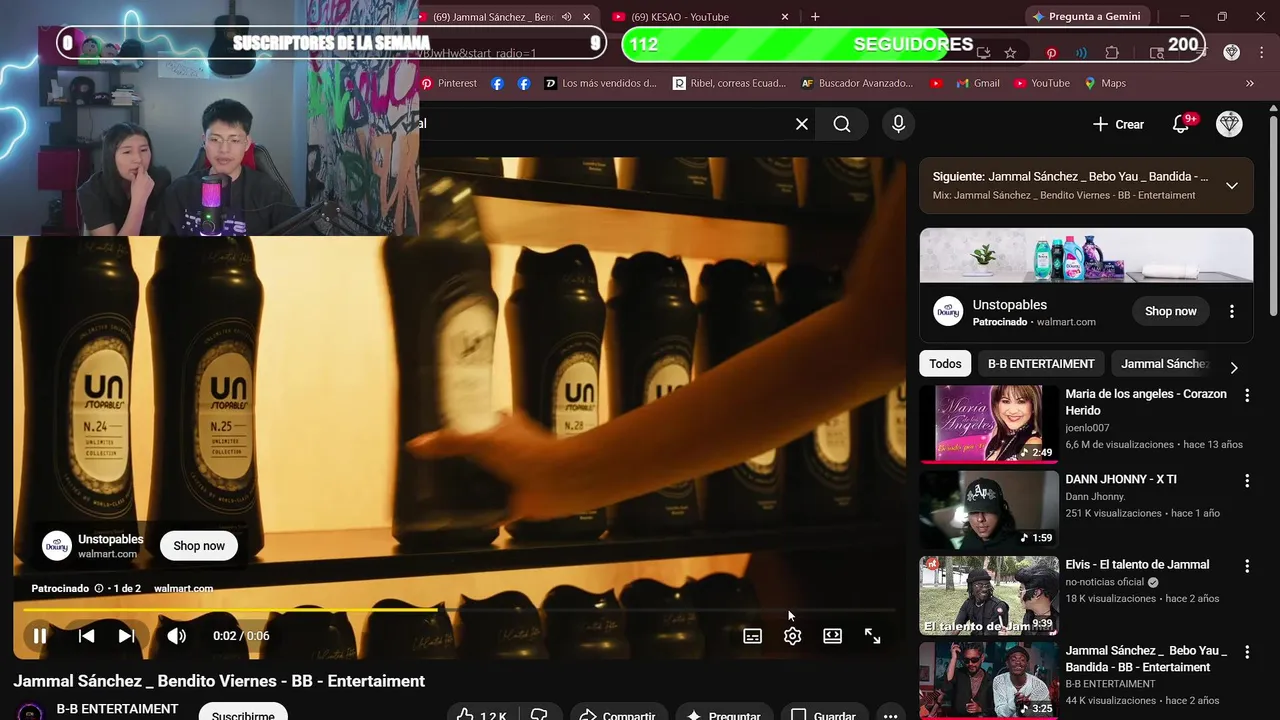Image resolution: width=1280 pixels, height=720 pixels.
Task: Open the Maps bookmark
Action: (x=1105, y=83)
